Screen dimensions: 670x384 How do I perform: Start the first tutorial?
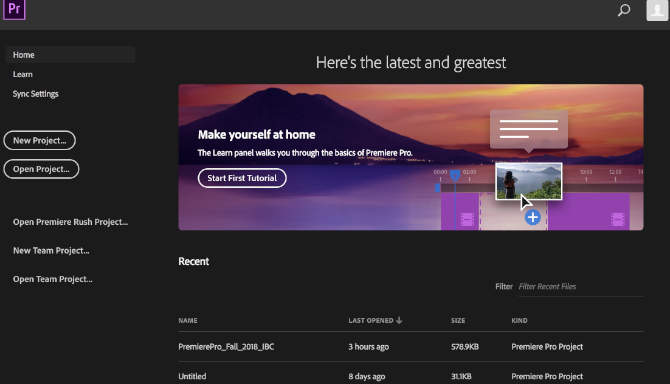[242, 178]
